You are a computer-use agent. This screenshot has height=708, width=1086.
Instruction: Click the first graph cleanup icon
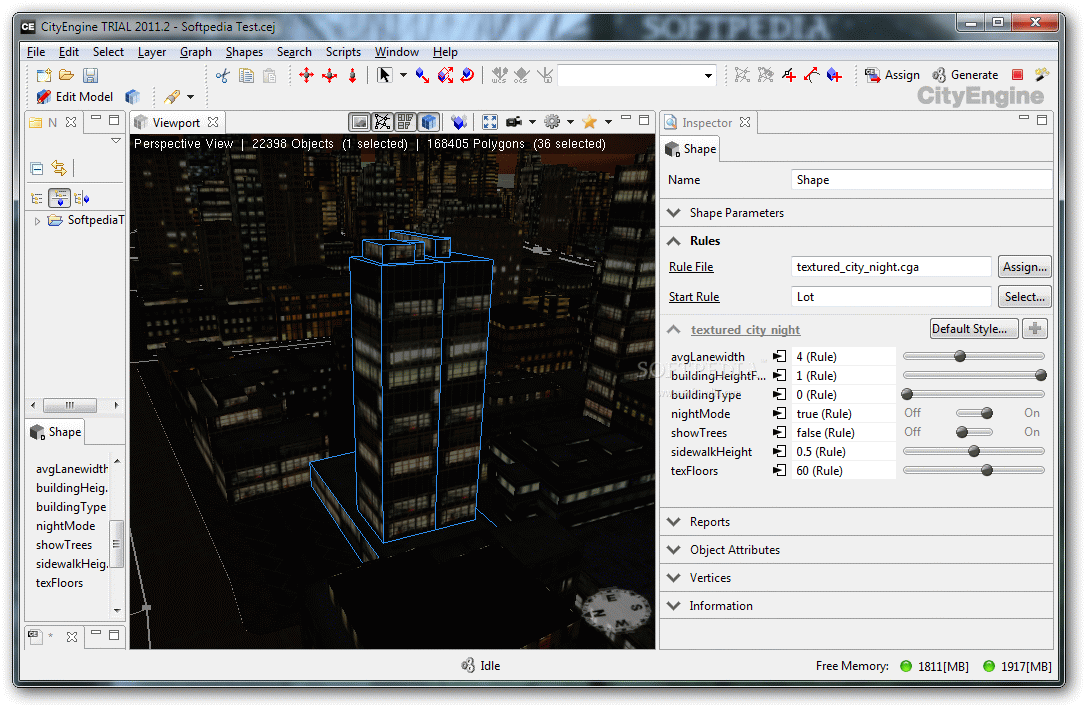pos(742,75)
